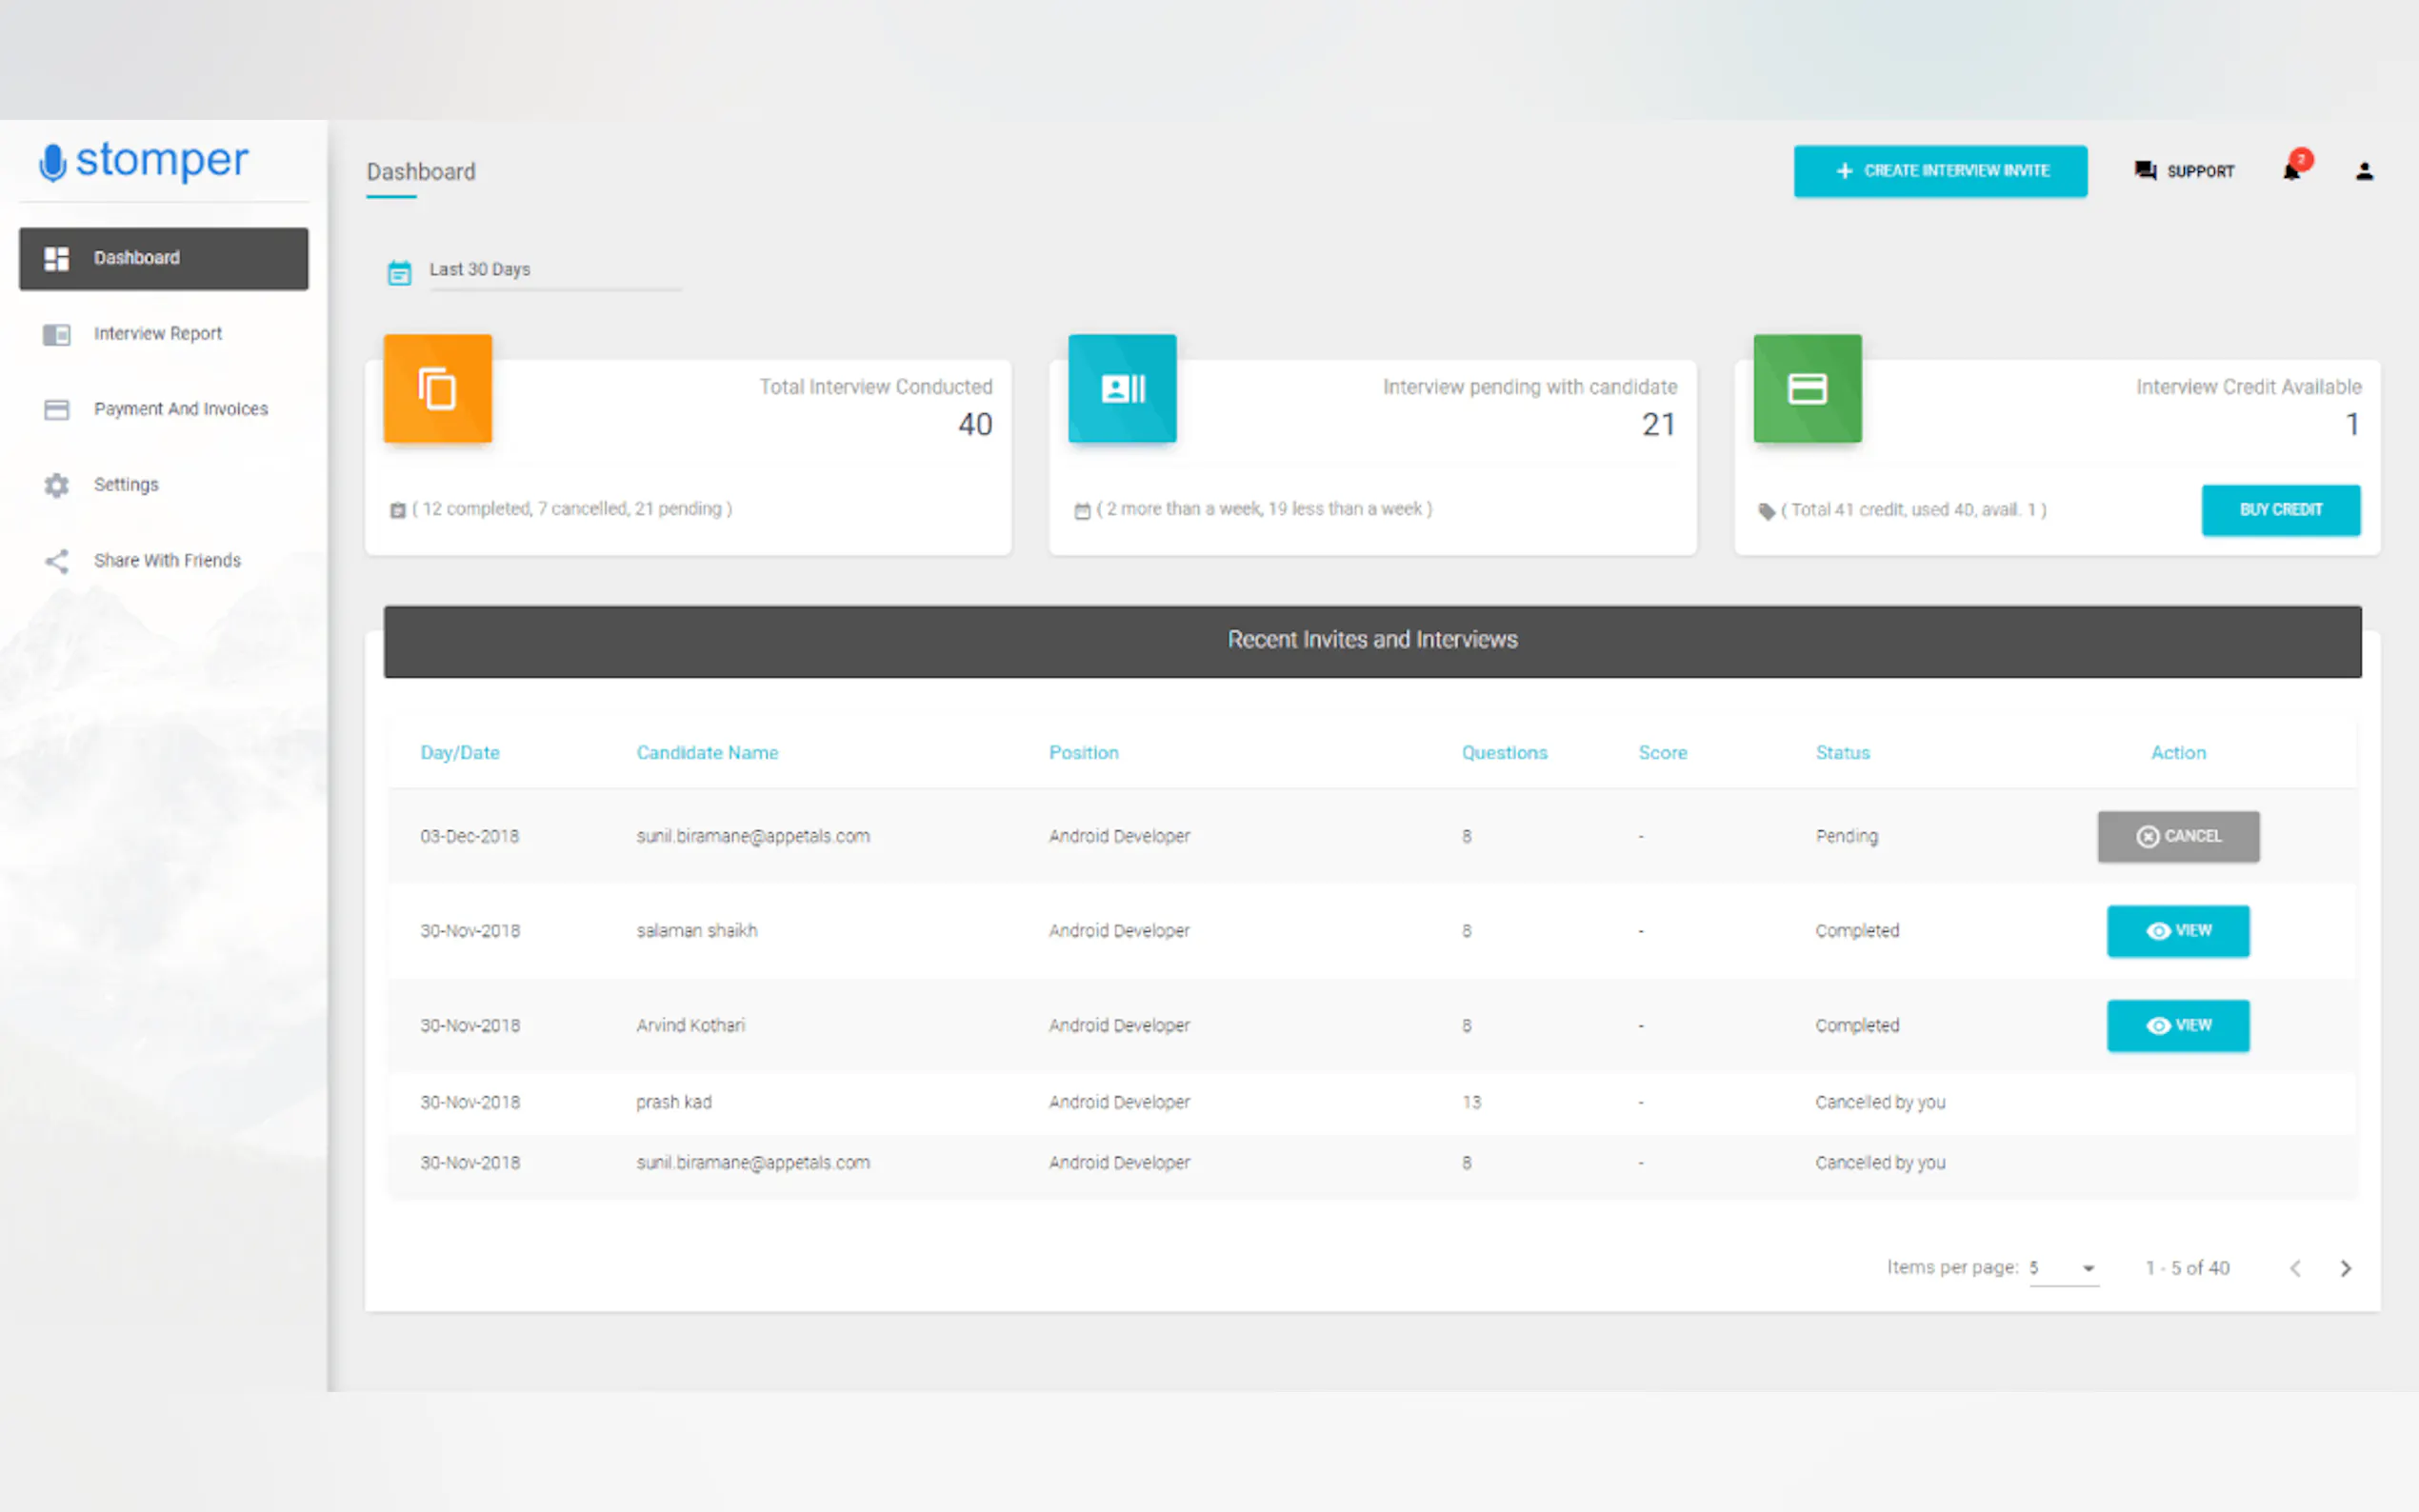Cancel the pending 03-Dec-2018 interview
The height and width of the screenshot is (1512, 2419).
pyautogui.click(x=2178, y=836)
